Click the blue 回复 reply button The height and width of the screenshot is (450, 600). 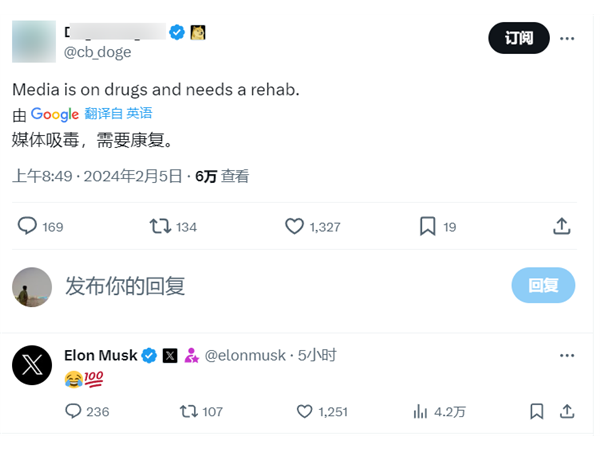[543, 285]
